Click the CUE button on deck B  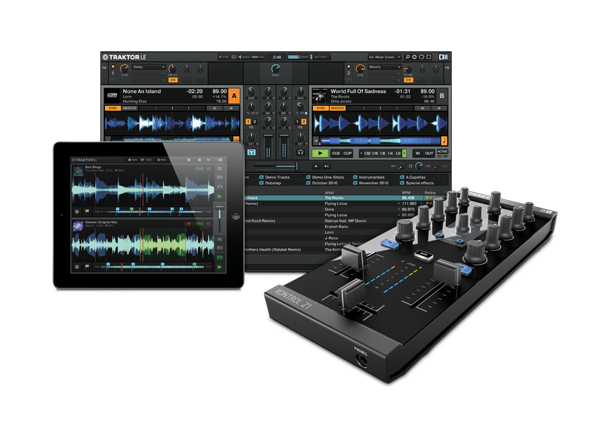coord(336,153)
